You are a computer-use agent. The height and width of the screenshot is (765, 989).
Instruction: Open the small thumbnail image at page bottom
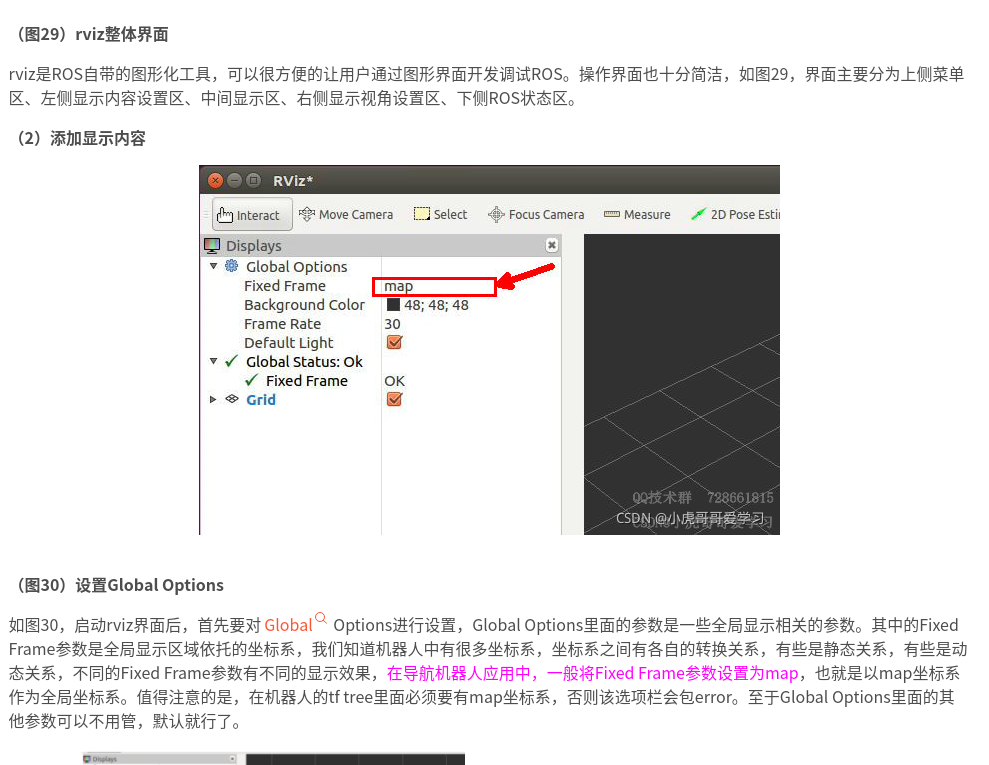273,759
